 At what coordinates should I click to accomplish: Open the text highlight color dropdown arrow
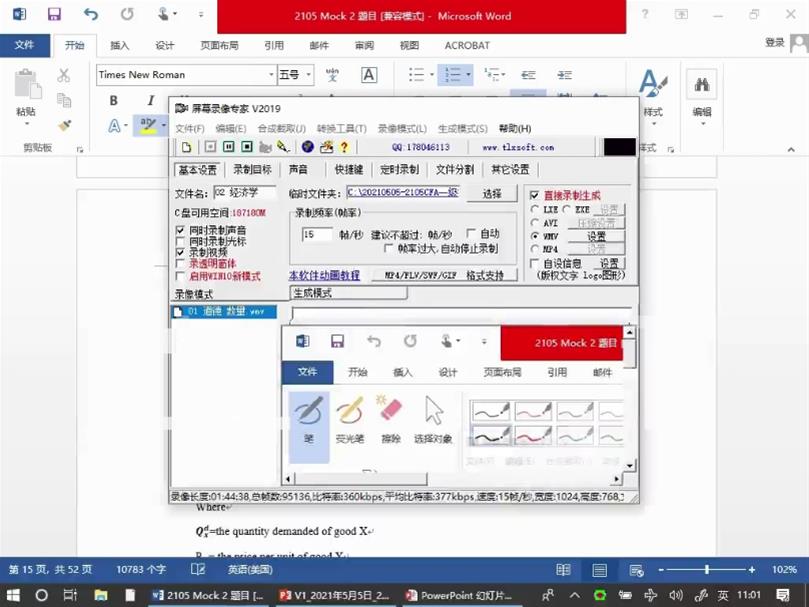164,125
